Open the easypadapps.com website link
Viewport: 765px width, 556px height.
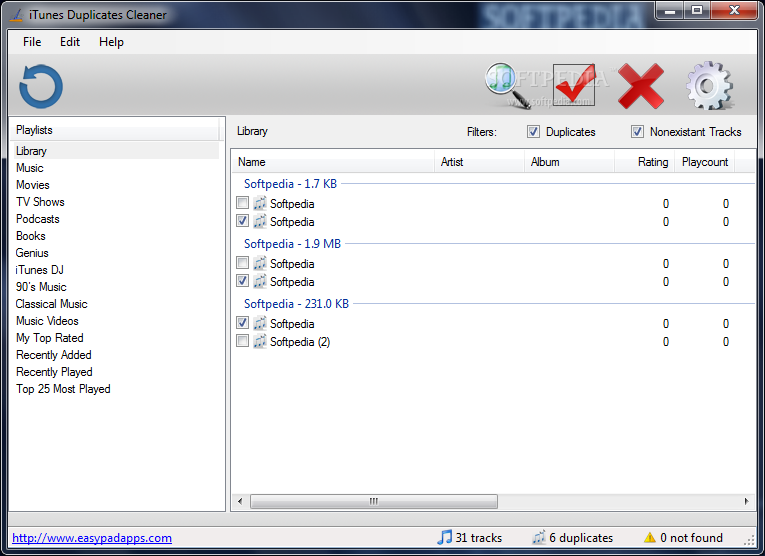click(92, 538)
